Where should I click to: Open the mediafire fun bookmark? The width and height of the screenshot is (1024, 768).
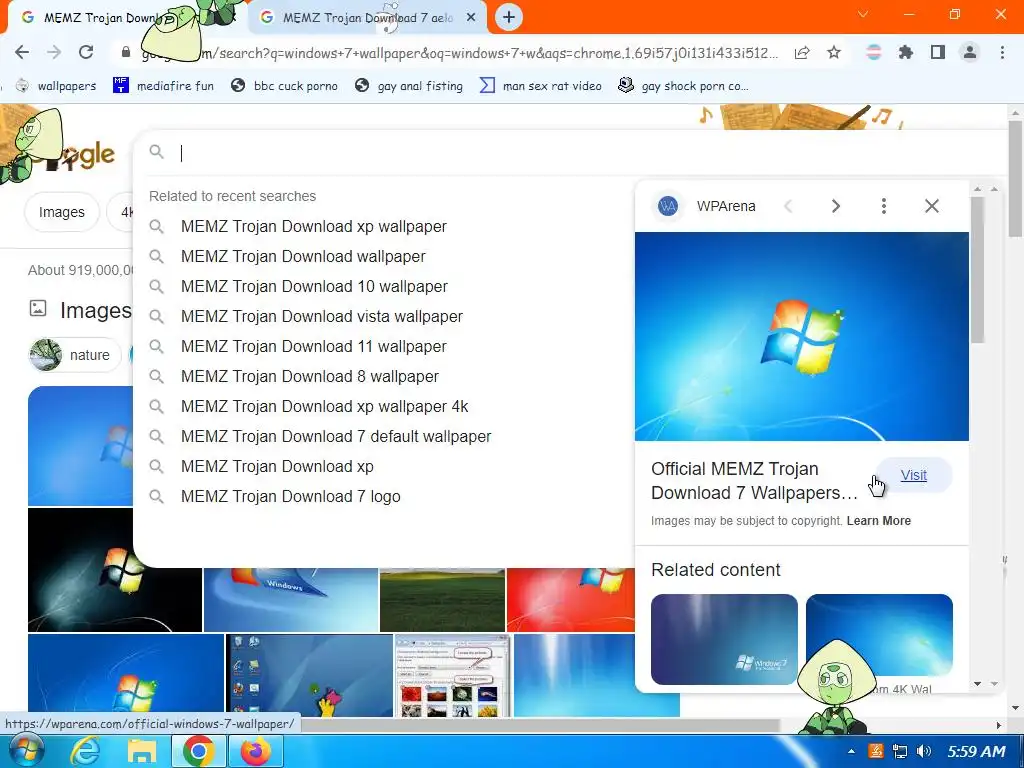click(x=163, y=86)
